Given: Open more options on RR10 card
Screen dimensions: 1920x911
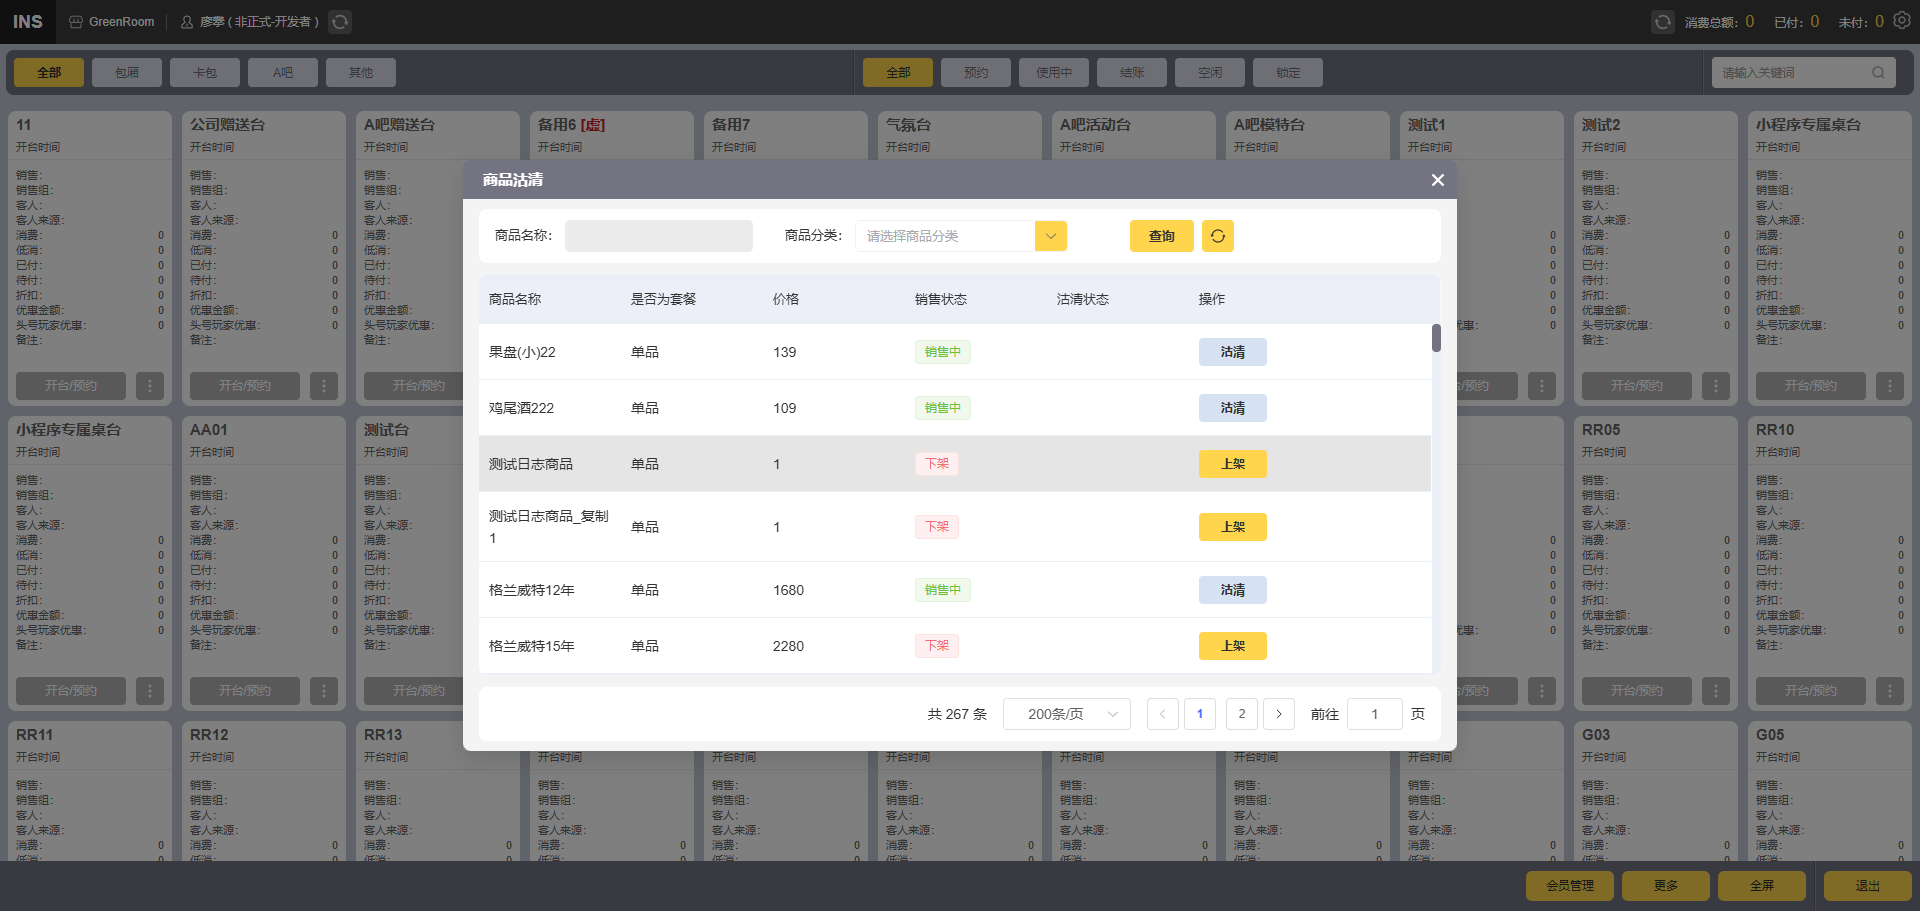Looking at the screenshot, I should 1889,691.
